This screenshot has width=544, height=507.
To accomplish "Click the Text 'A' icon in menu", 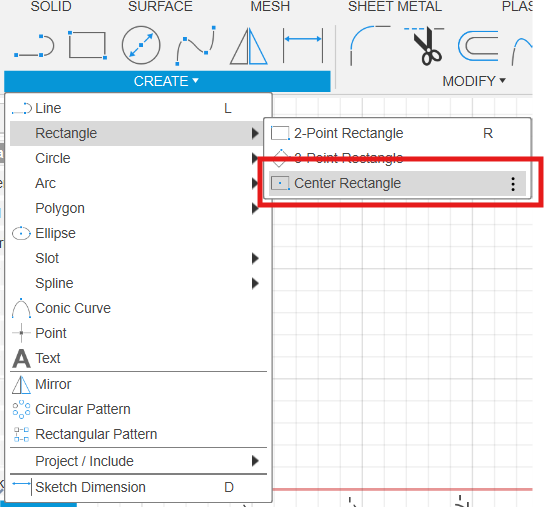I will coord(21,358).
